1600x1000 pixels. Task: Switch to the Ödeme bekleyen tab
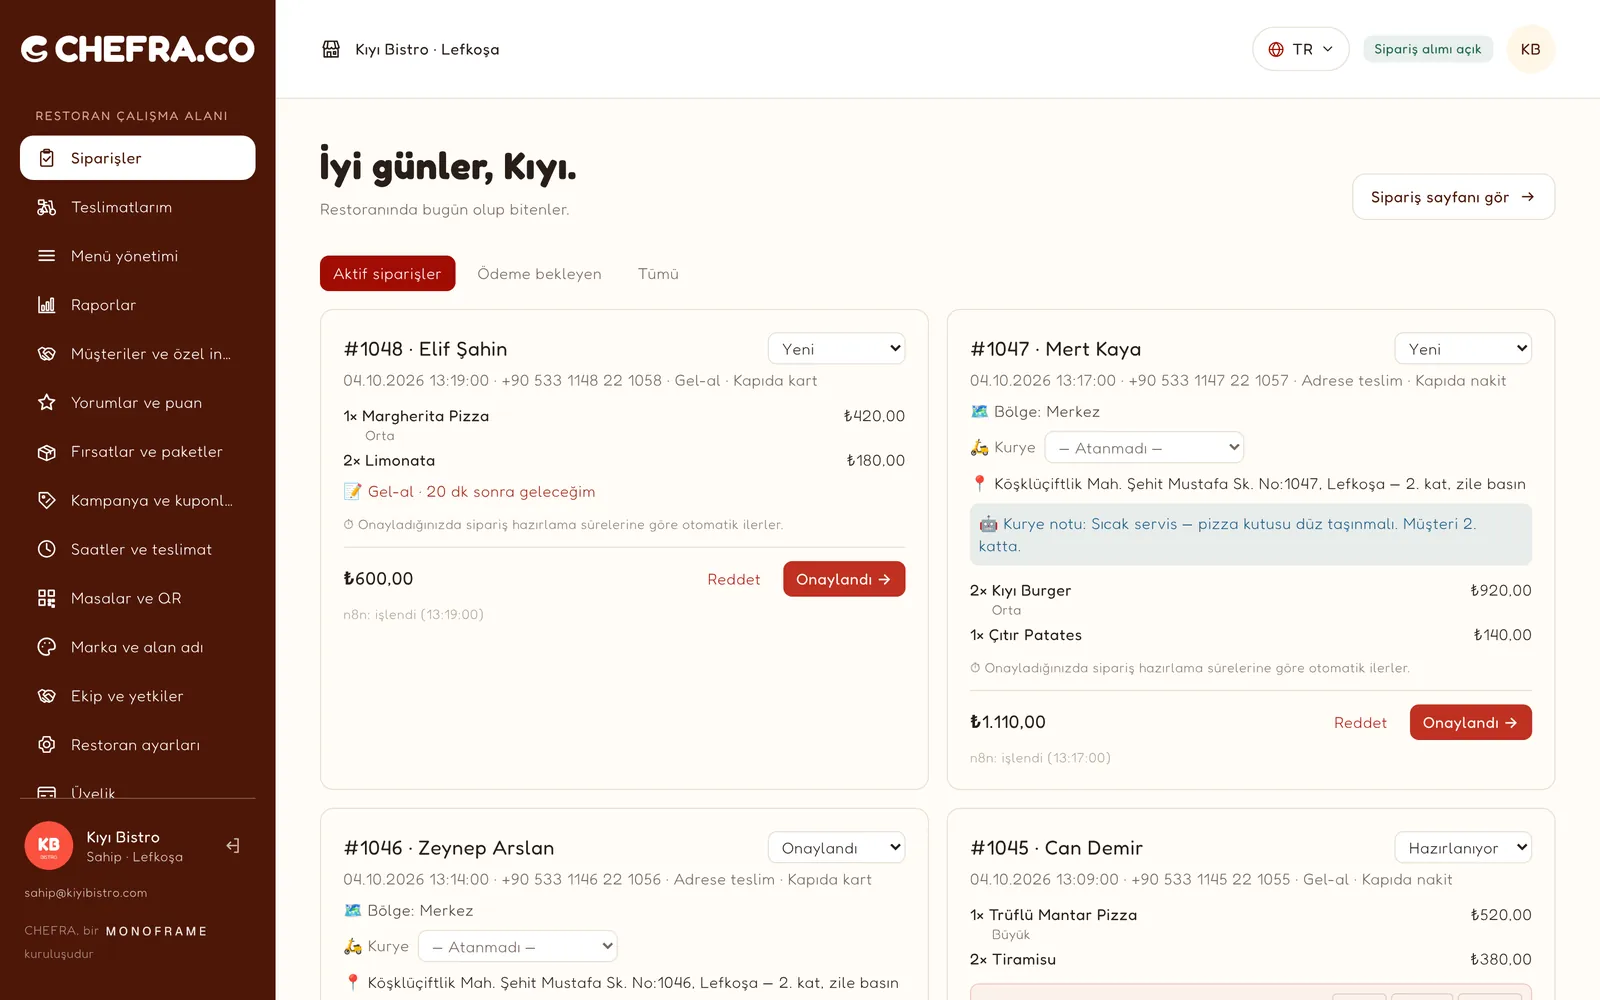point(539,274)
